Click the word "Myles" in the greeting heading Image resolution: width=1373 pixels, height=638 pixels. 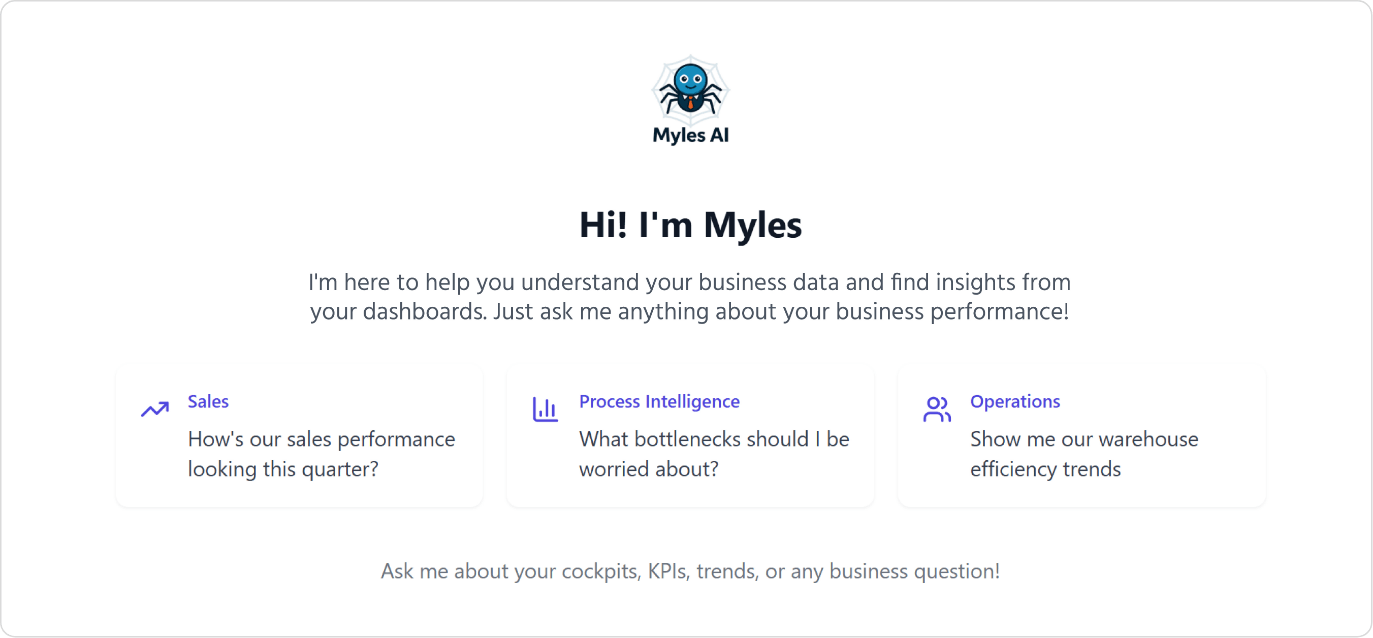[752, 225]
